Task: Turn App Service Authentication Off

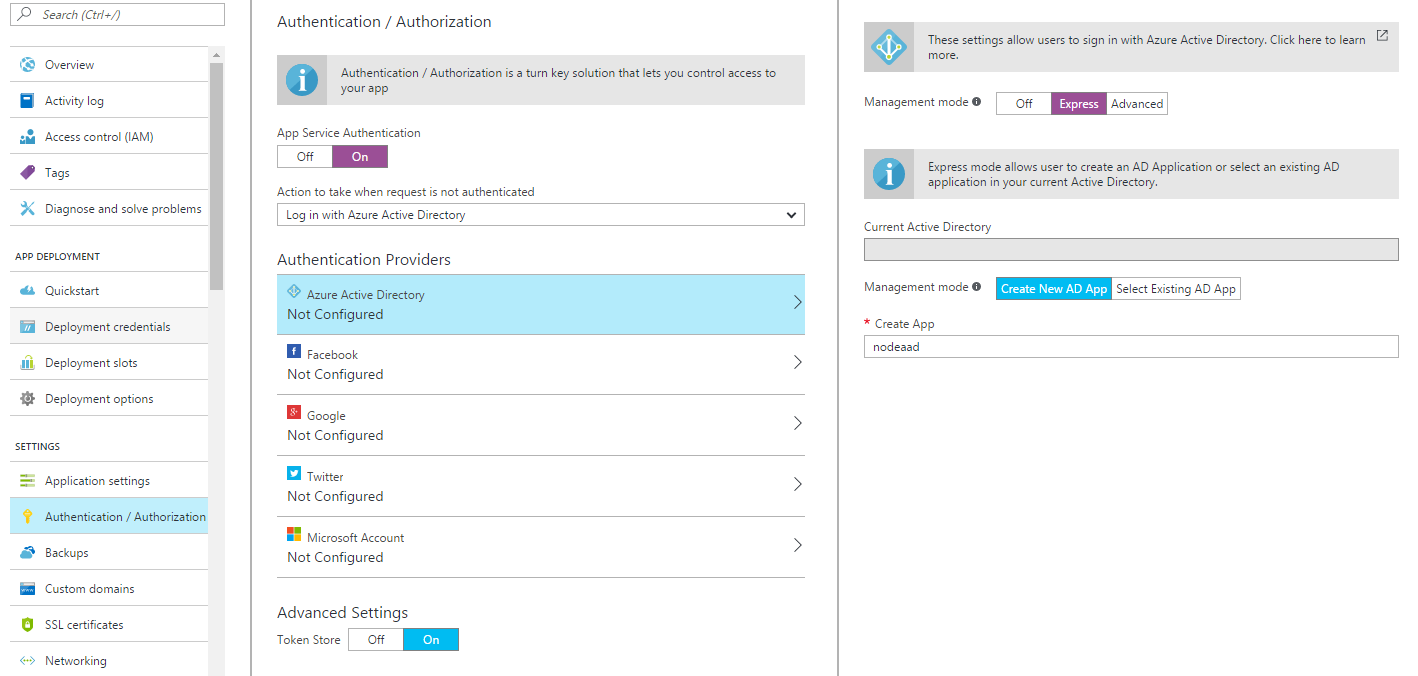Action: pos(304,156)
